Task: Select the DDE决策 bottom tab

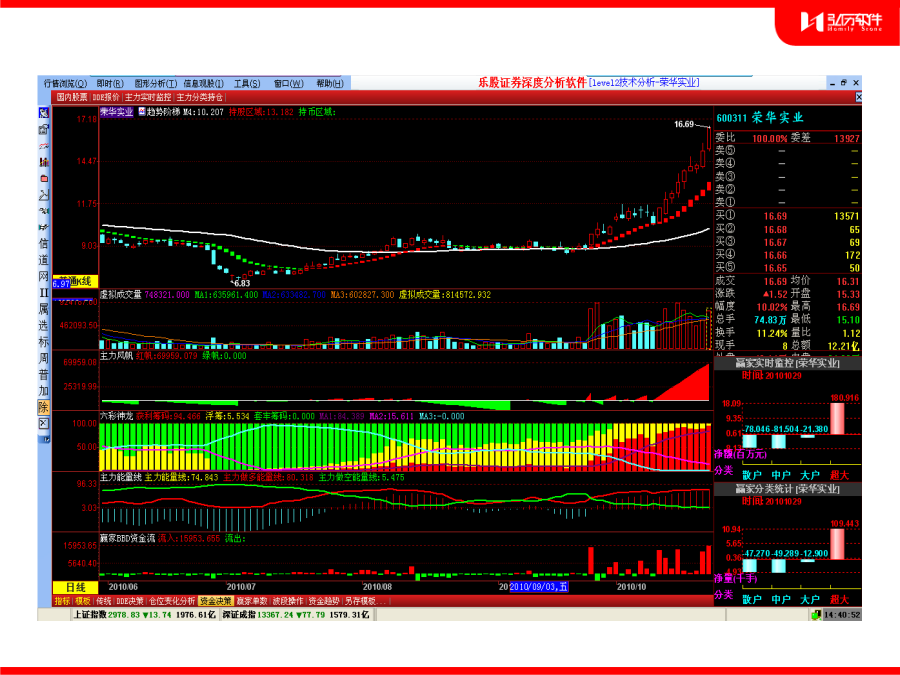Action: [x=130, y=601]
